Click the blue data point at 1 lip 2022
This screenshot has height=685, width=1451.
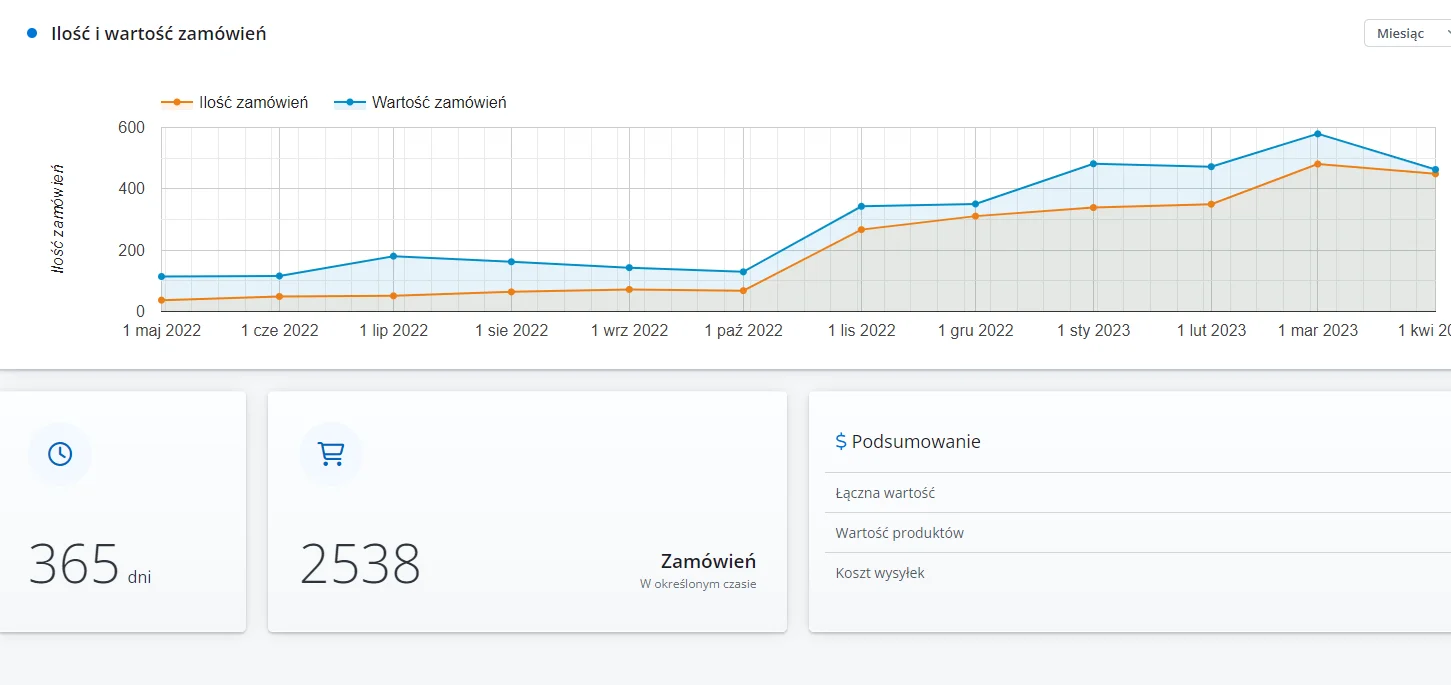394,256
